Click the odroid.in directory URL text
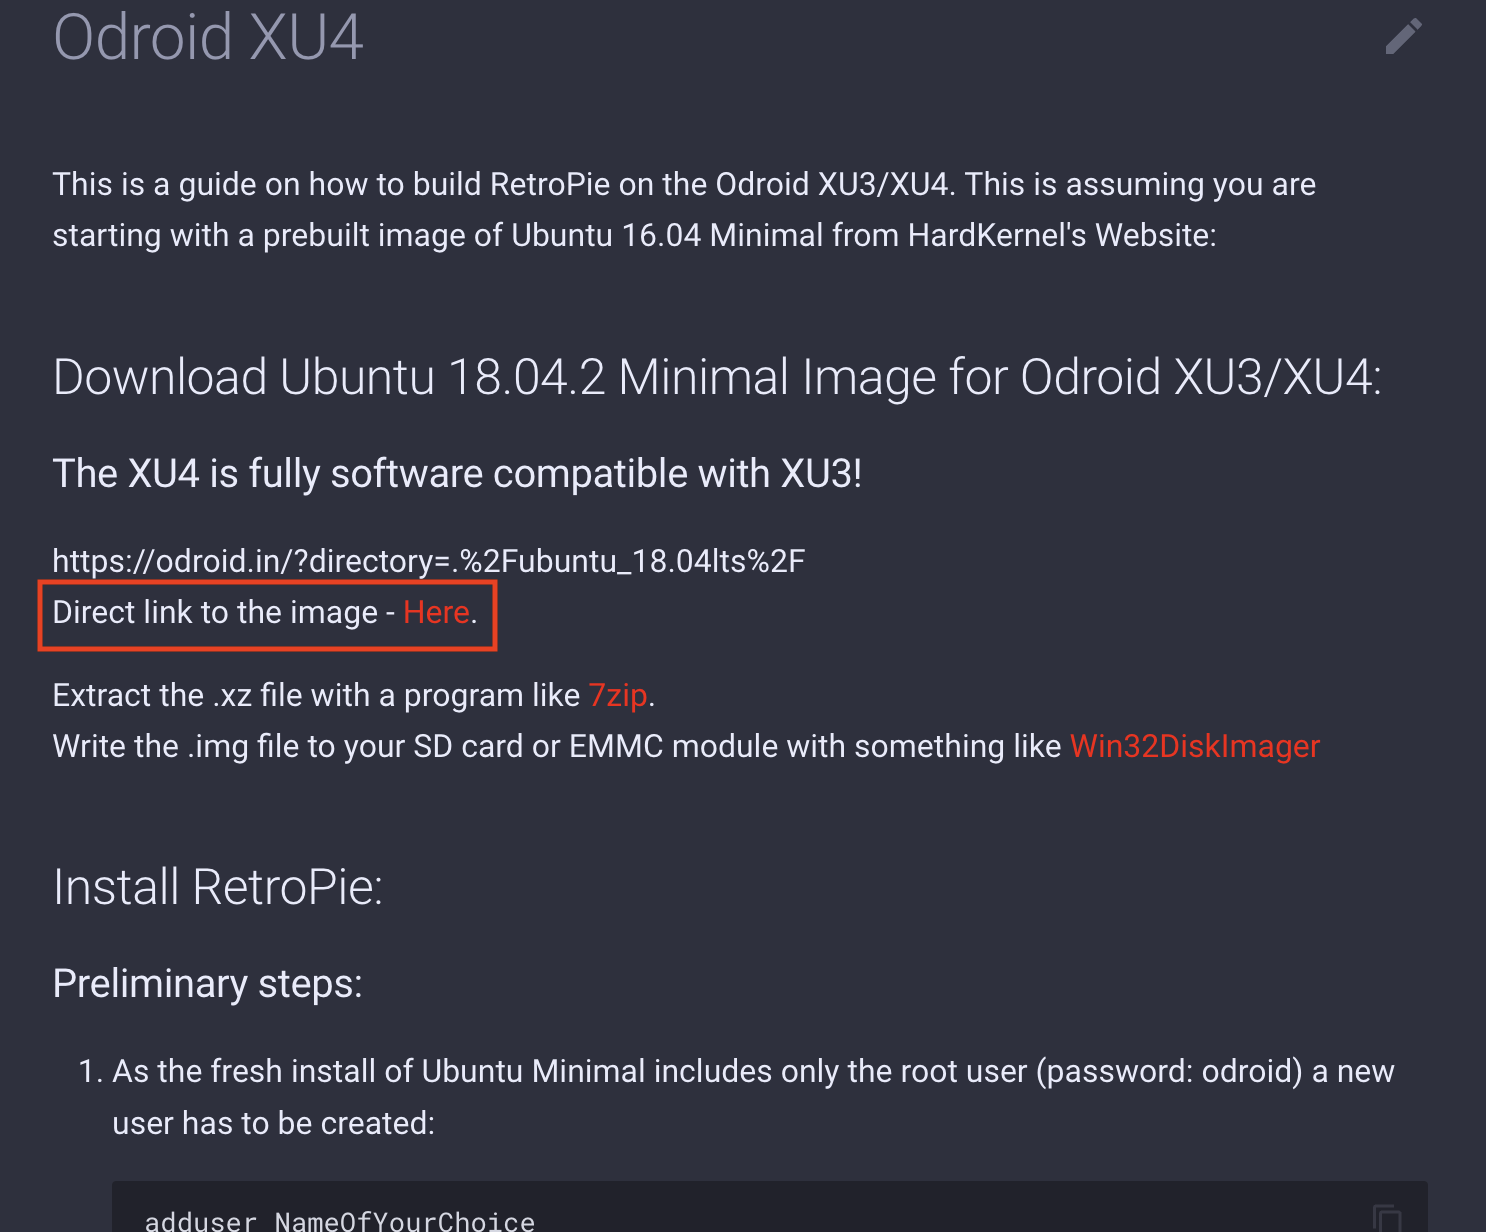The height and width of the screenshot is (1232, 1486). point(428,561)
